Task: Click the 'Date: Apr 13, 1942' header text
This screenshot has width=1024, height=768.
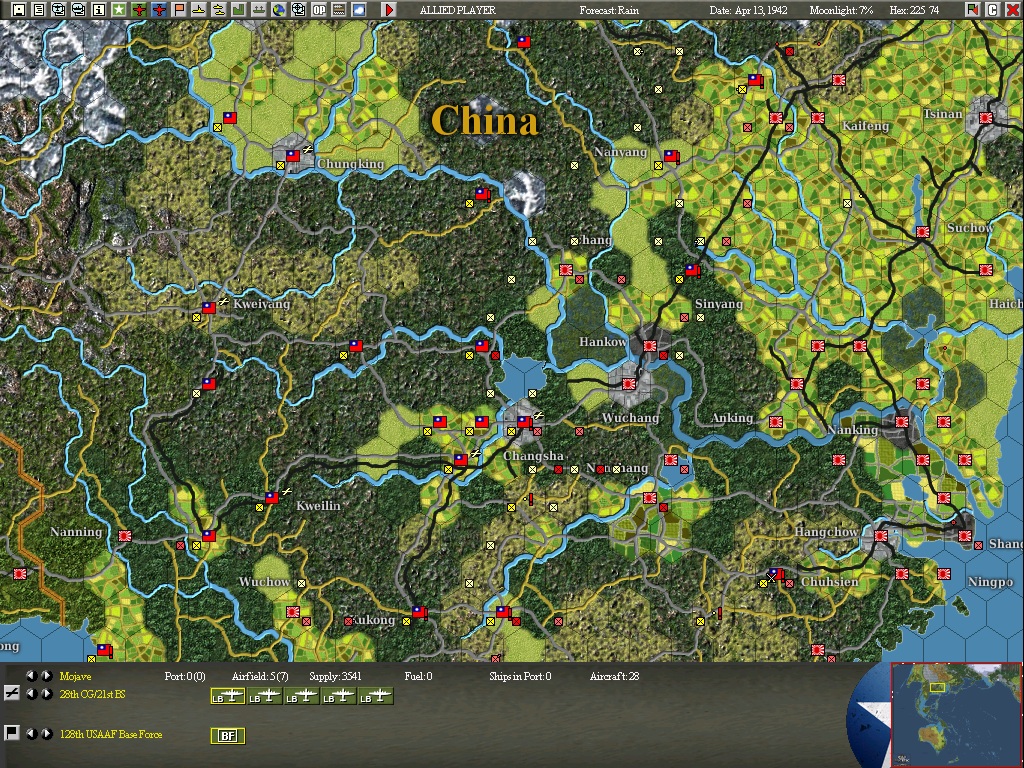Action: point(748,10)
